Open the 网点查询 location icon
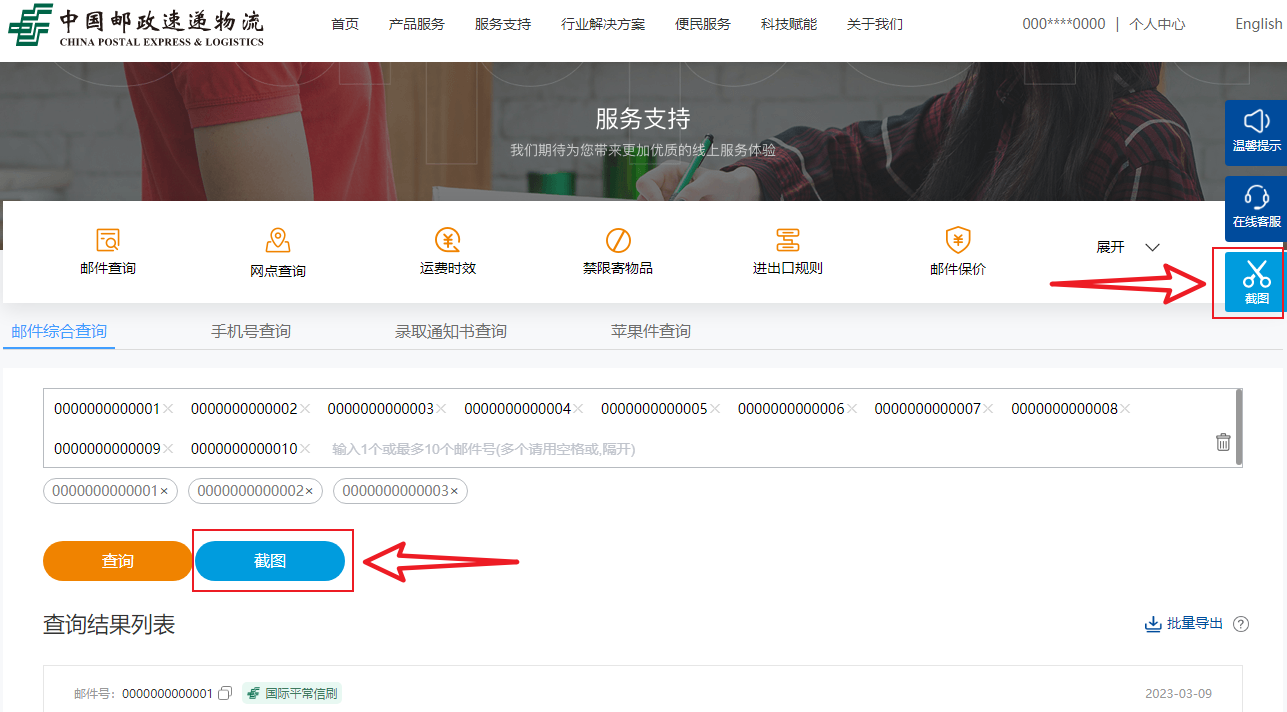The image size is (1287, 712). click(x=278, y=241)
